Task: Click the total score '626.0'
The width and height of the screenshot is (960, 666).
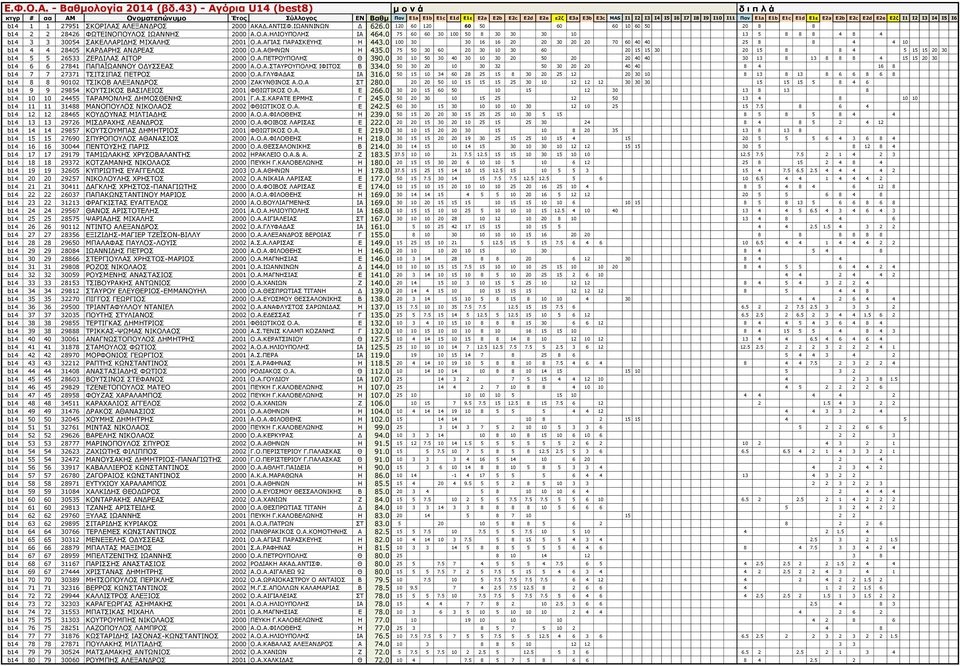Action: click(379, 27)
